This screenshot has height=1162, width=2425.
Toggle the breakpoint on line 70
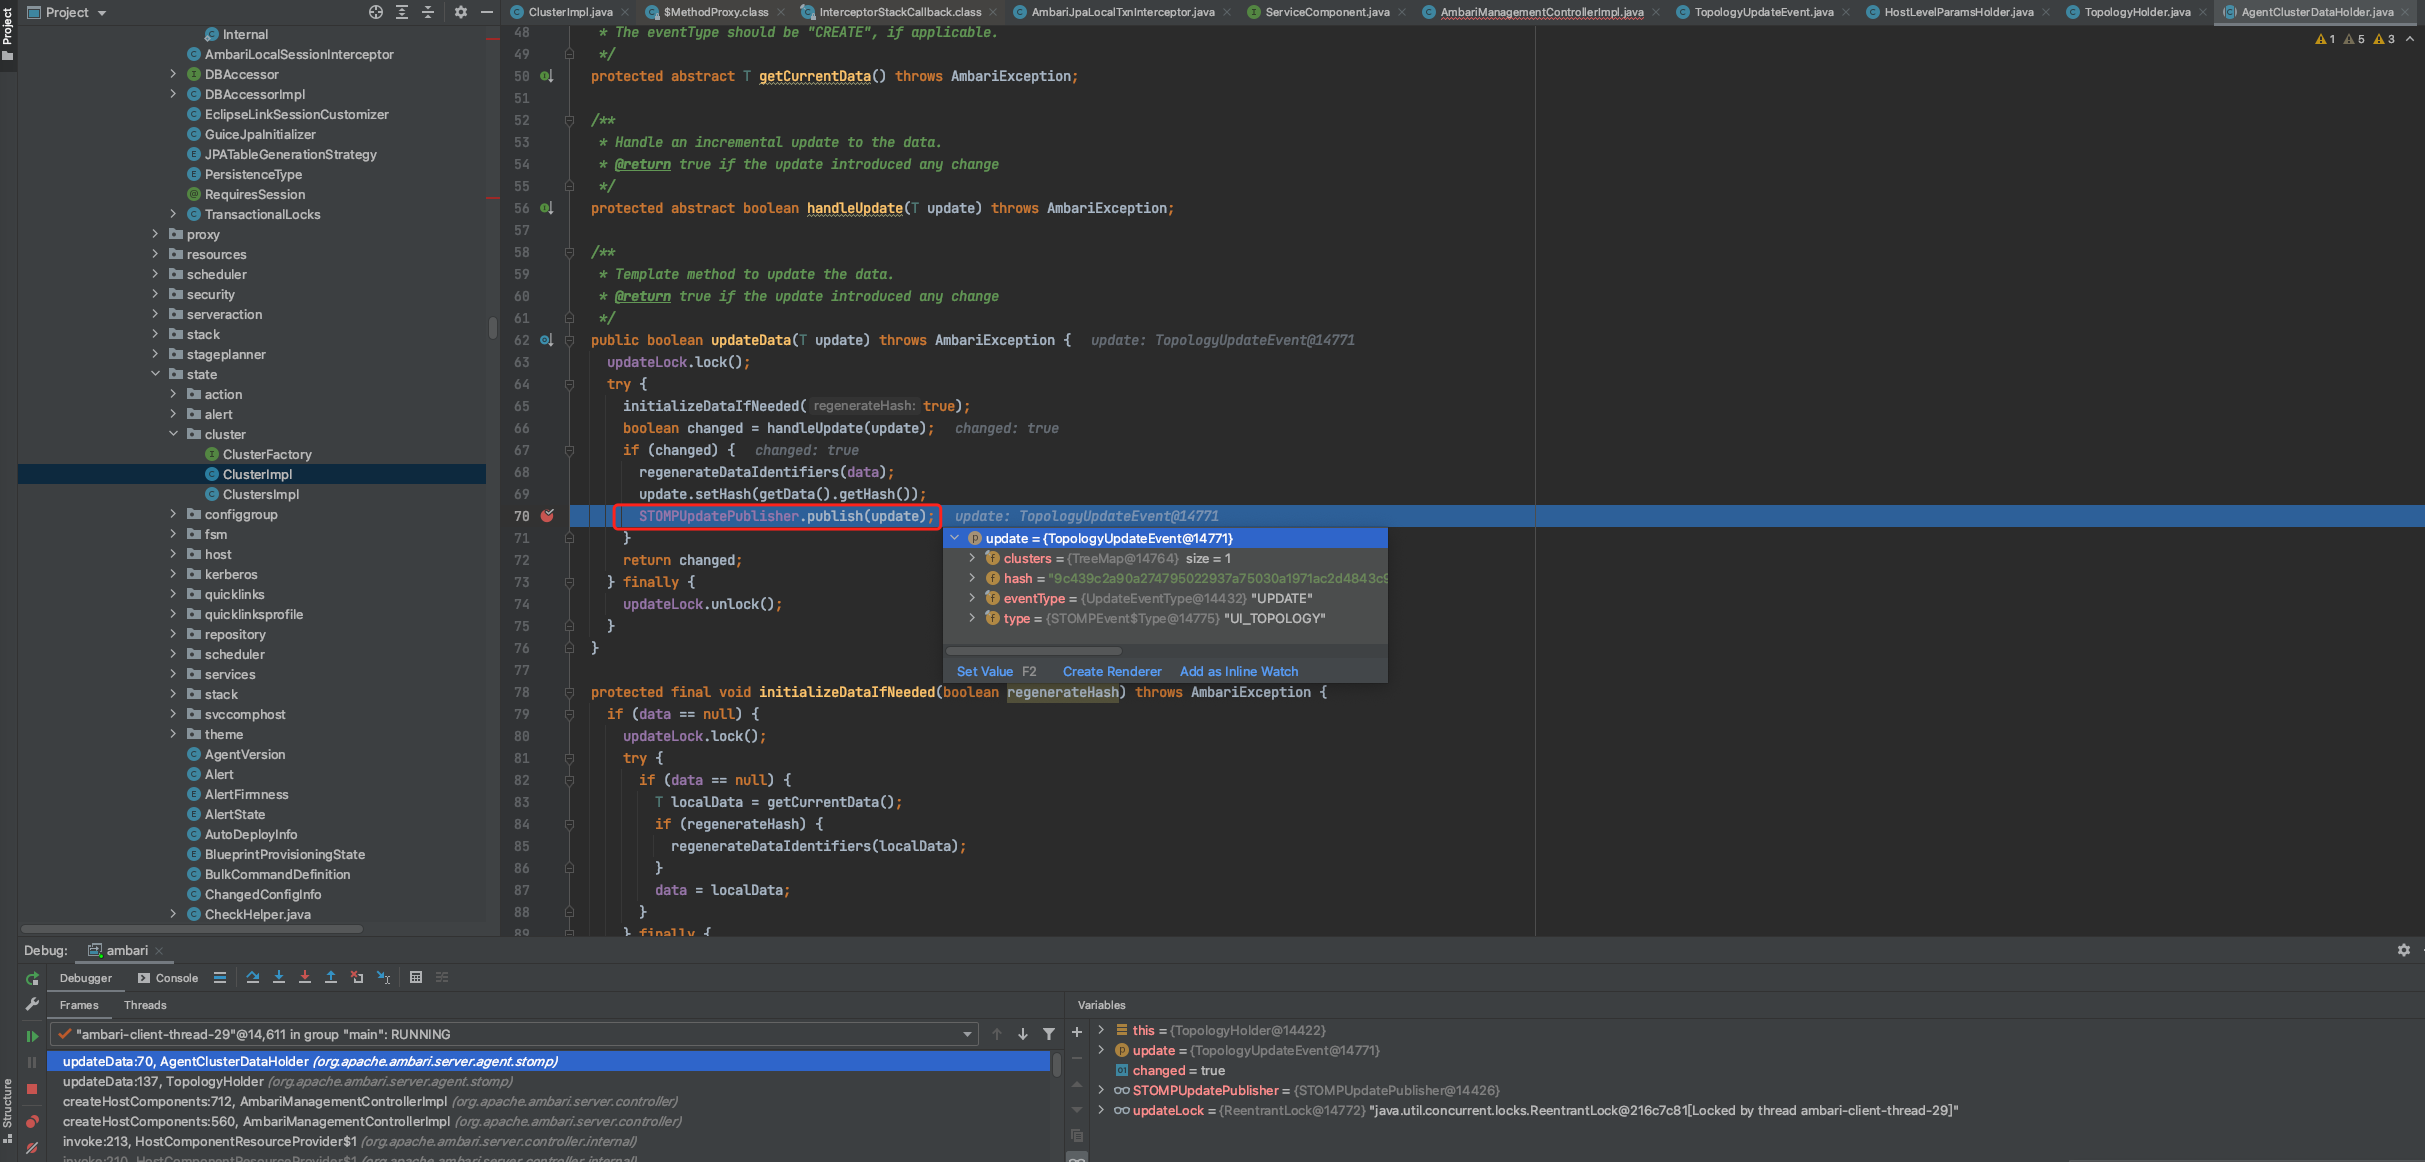click(x=547, y=516)
